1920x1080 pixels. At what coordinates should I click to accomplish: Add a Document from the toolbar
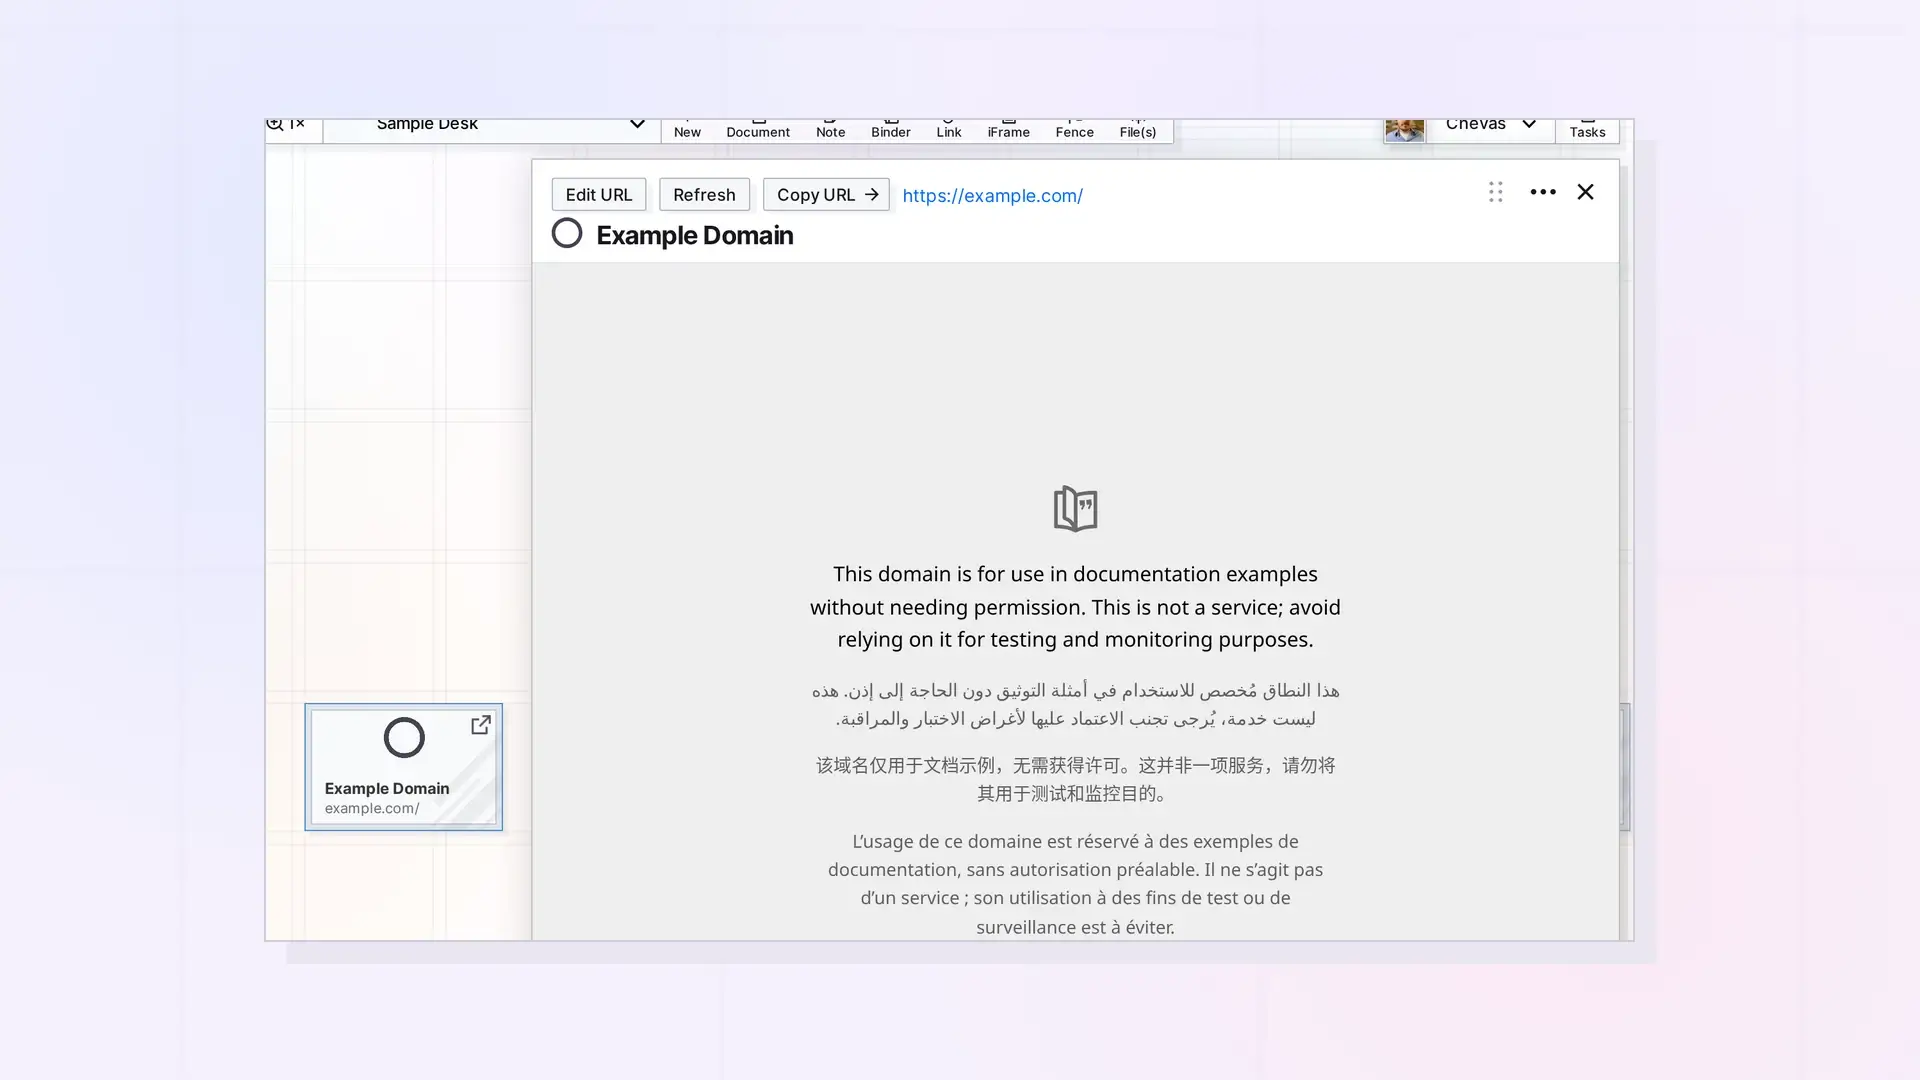(x=758, y=130)
